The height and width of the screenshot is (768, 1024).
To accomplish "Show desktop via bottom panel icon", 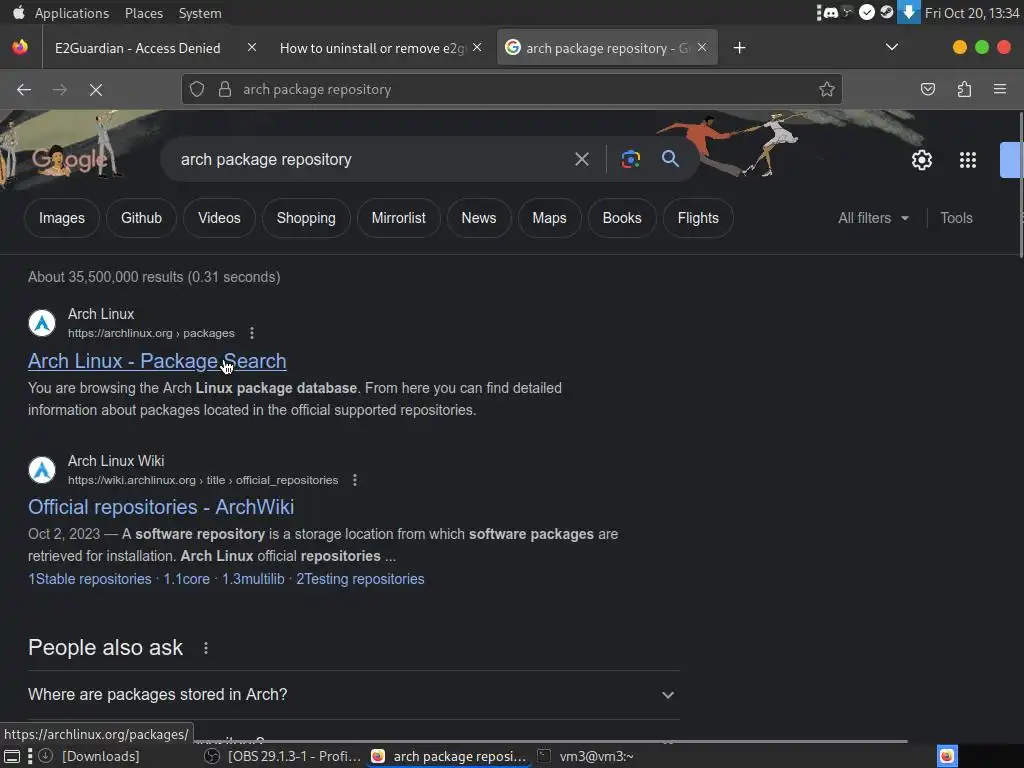I will [12, 756].
